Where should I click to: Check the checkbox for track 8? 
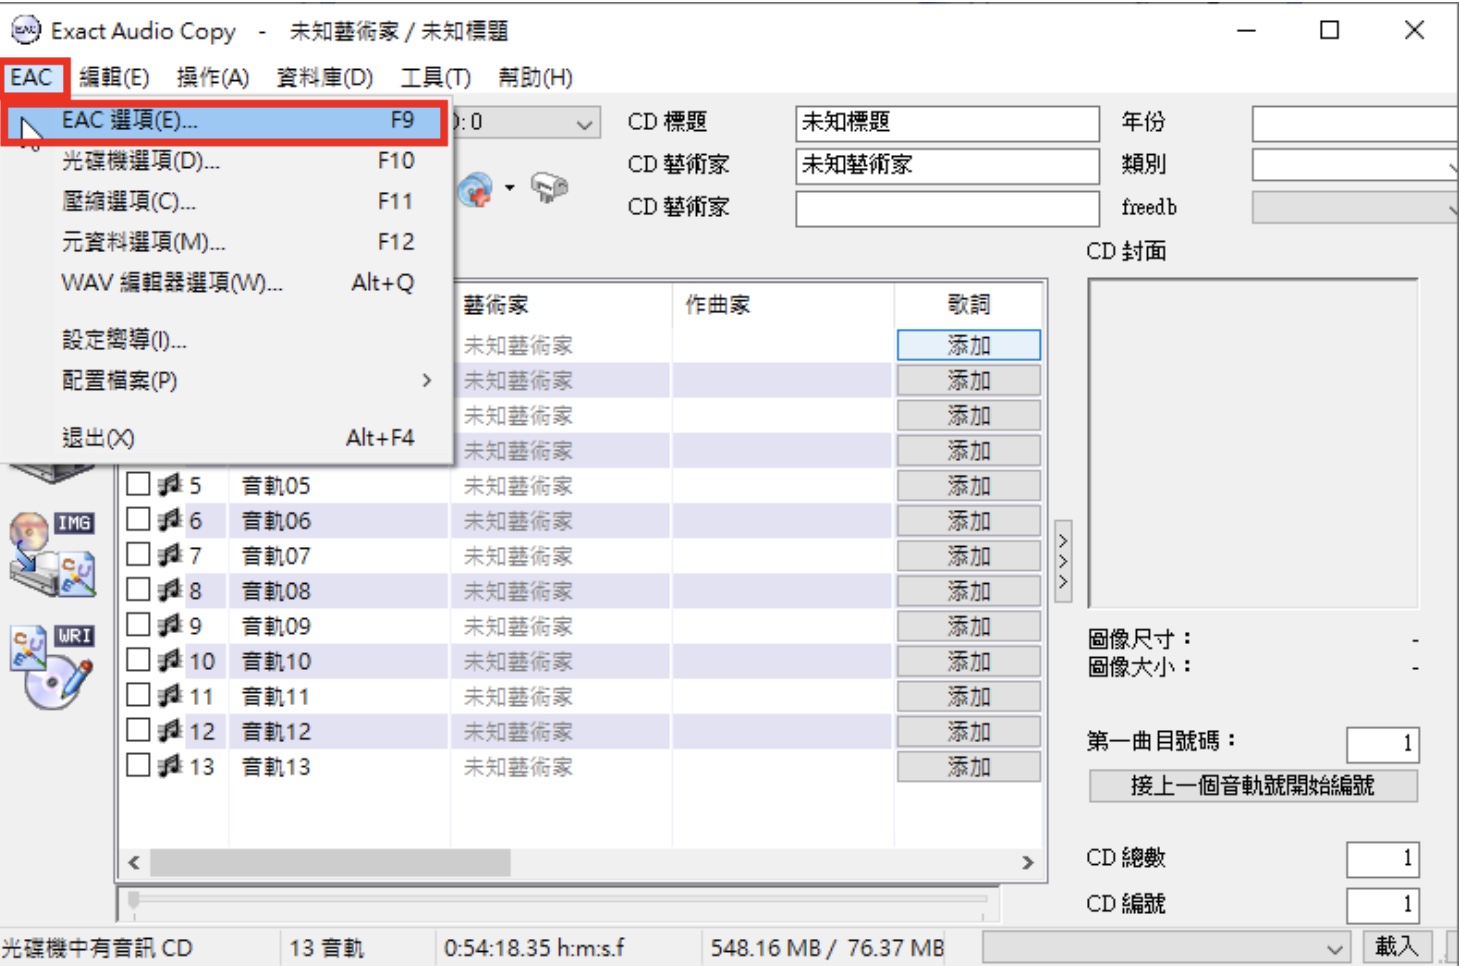pos(138,590)
